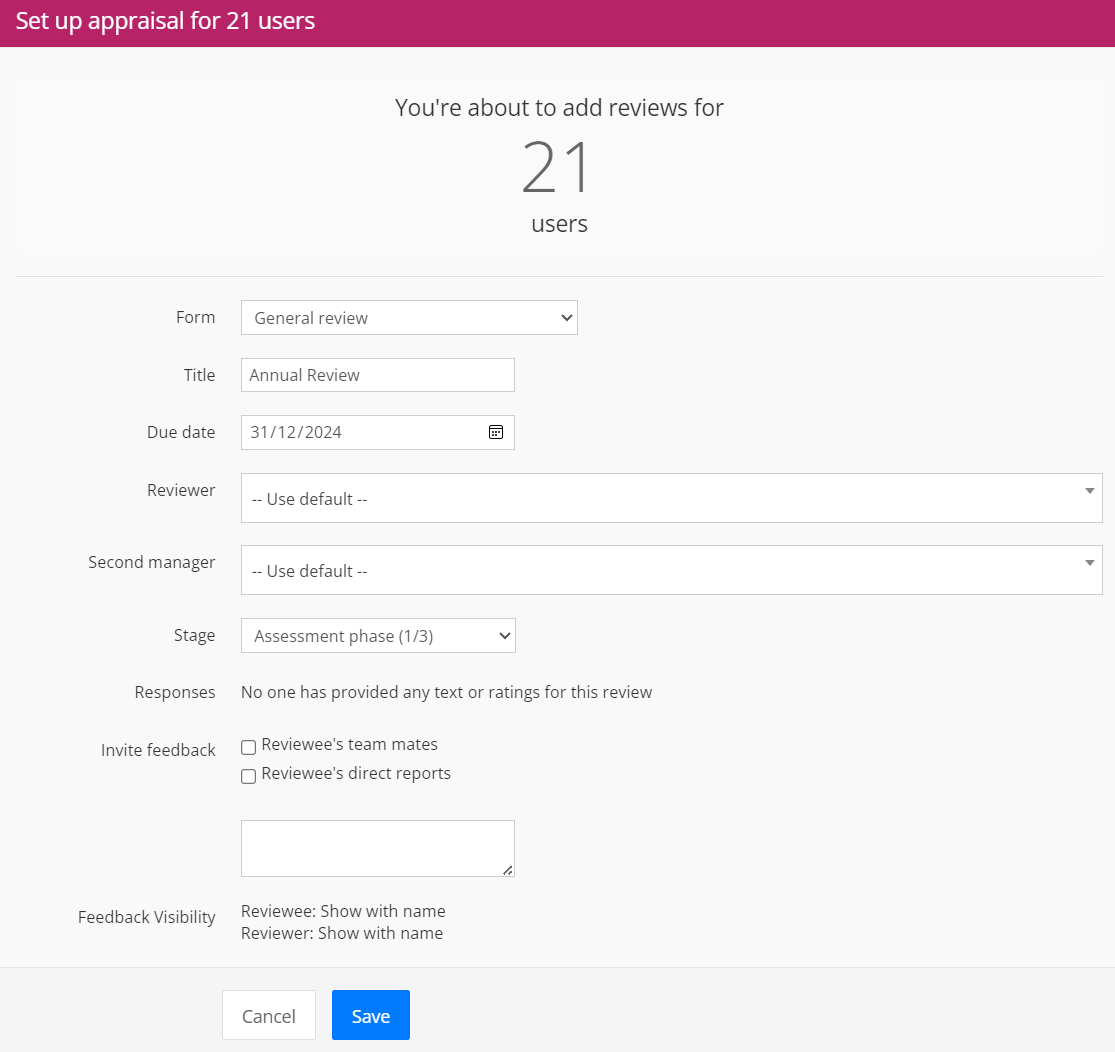Click the Reviewer field's dropdown arrow

[1089, 491]
